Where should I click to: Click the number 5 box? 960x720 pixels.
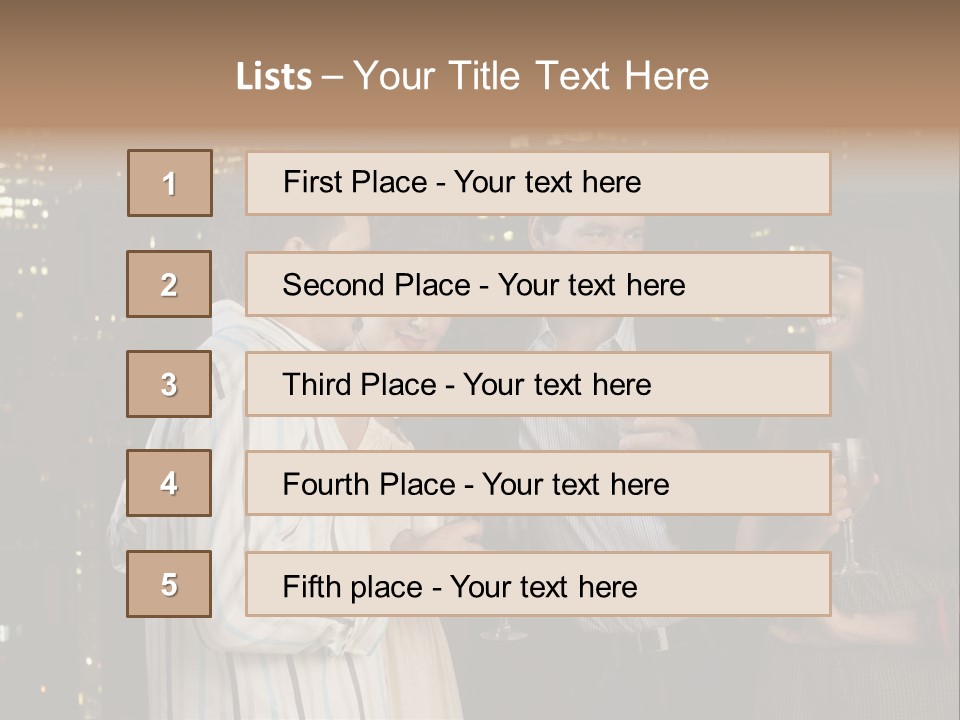click(169, 584)
